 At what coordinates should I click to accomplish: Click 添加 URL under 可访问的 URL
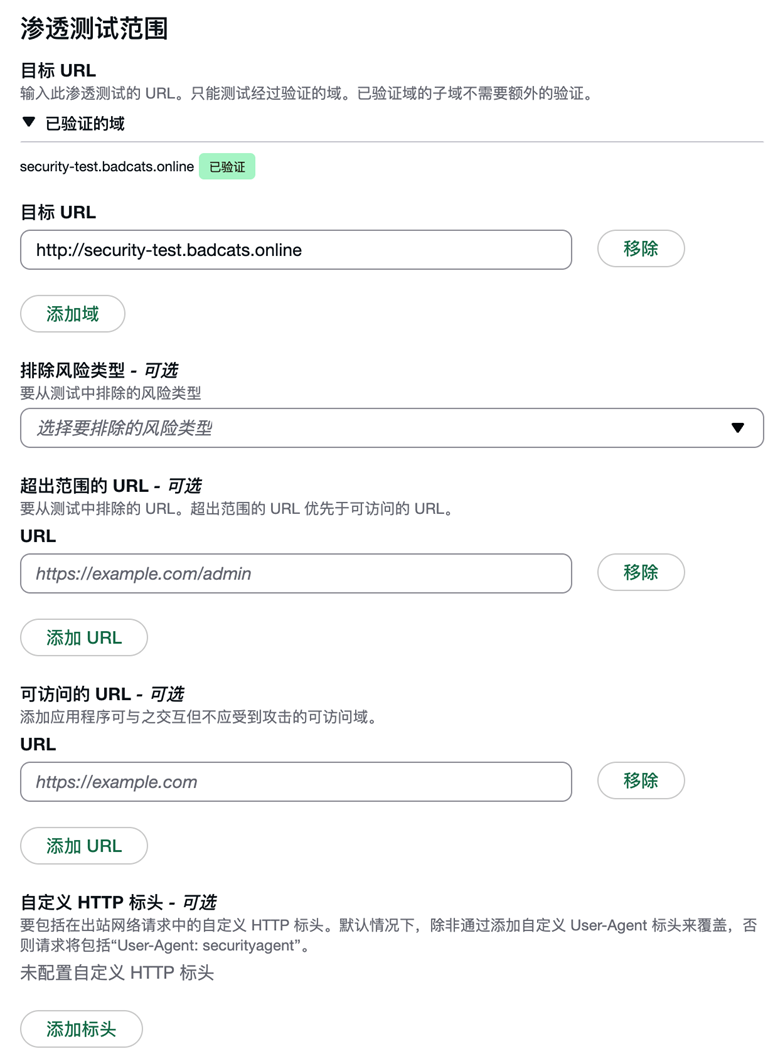83,845
